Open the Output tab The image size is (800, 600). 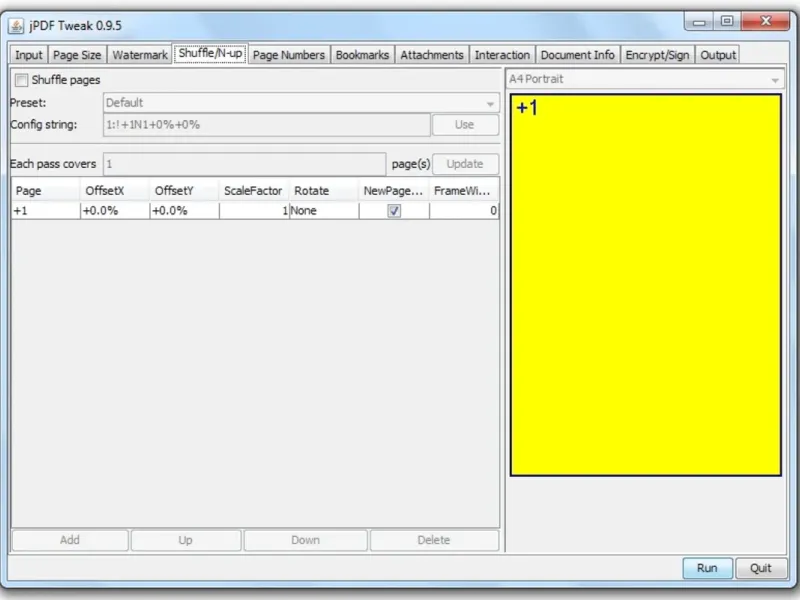pyautogui.click(x=718, y=55)
